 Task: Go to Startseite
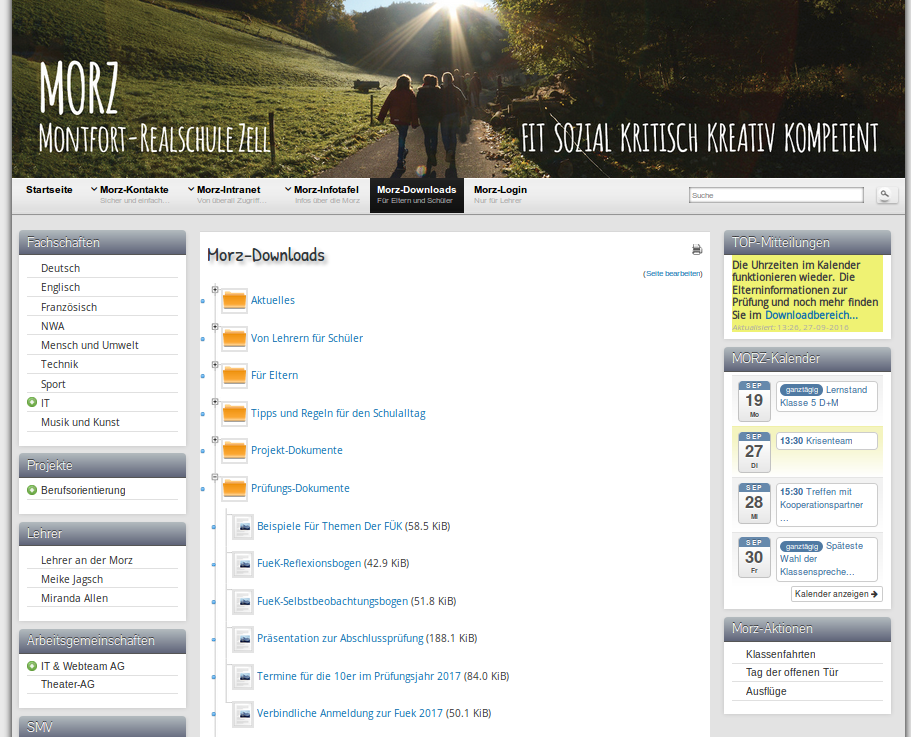pos(49,190)
